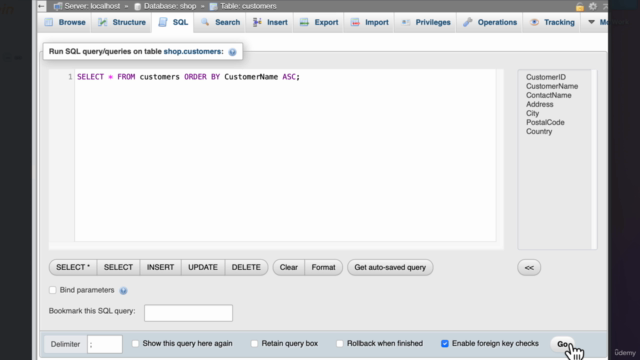Click the INSERT template button
The width and height of the screenshot is (640, 360).
click(x=160, y=267)
